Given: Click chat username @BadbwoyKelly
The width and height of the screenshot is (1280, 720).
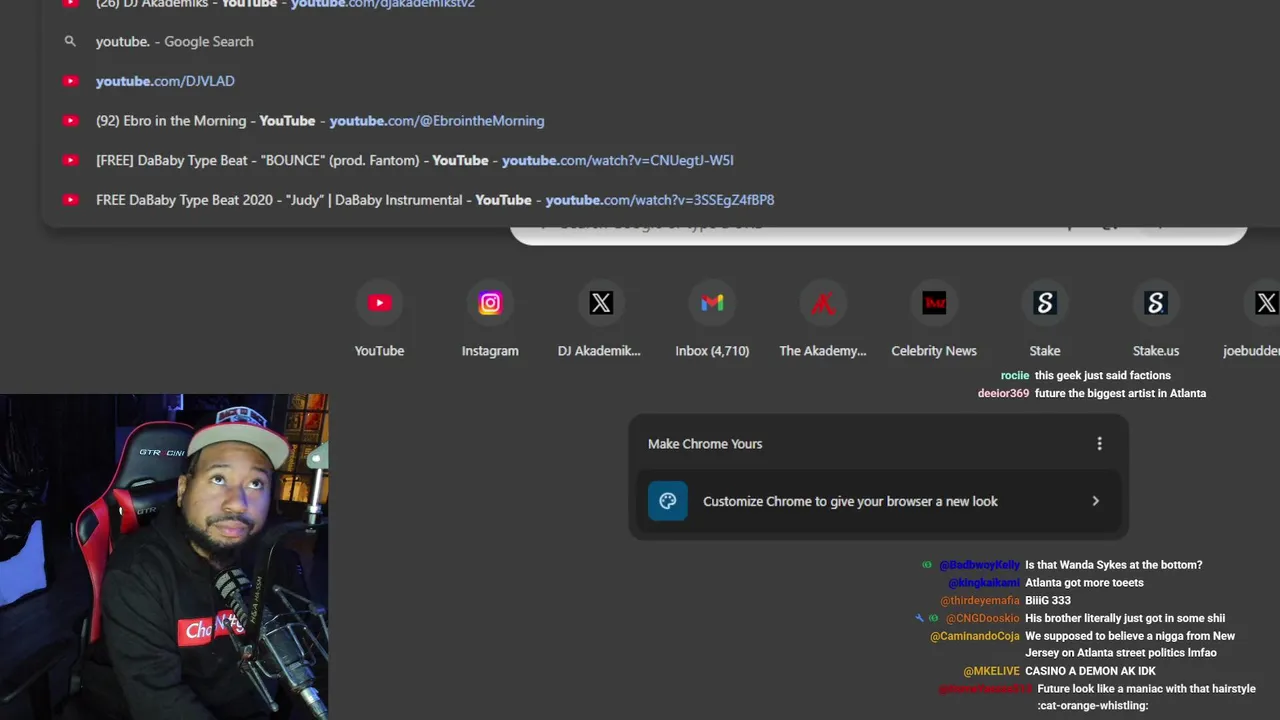Looking at the screenshot, I should [979, 565].
